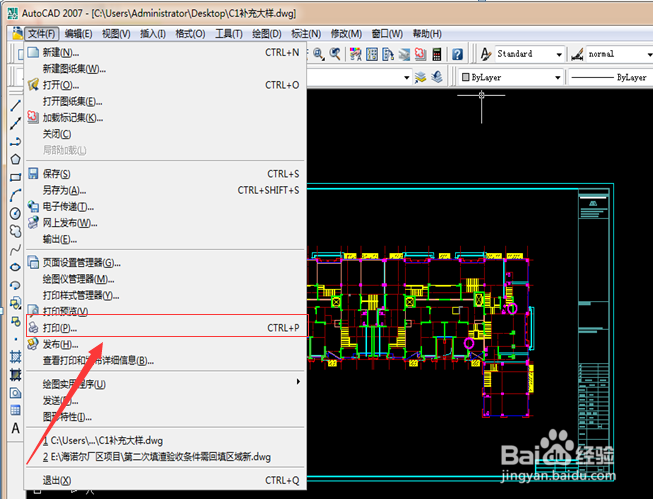Screen dimensions: 653x499
Task: Open the Sheet Set Manager icon
Action: click(x=404, y=54)
